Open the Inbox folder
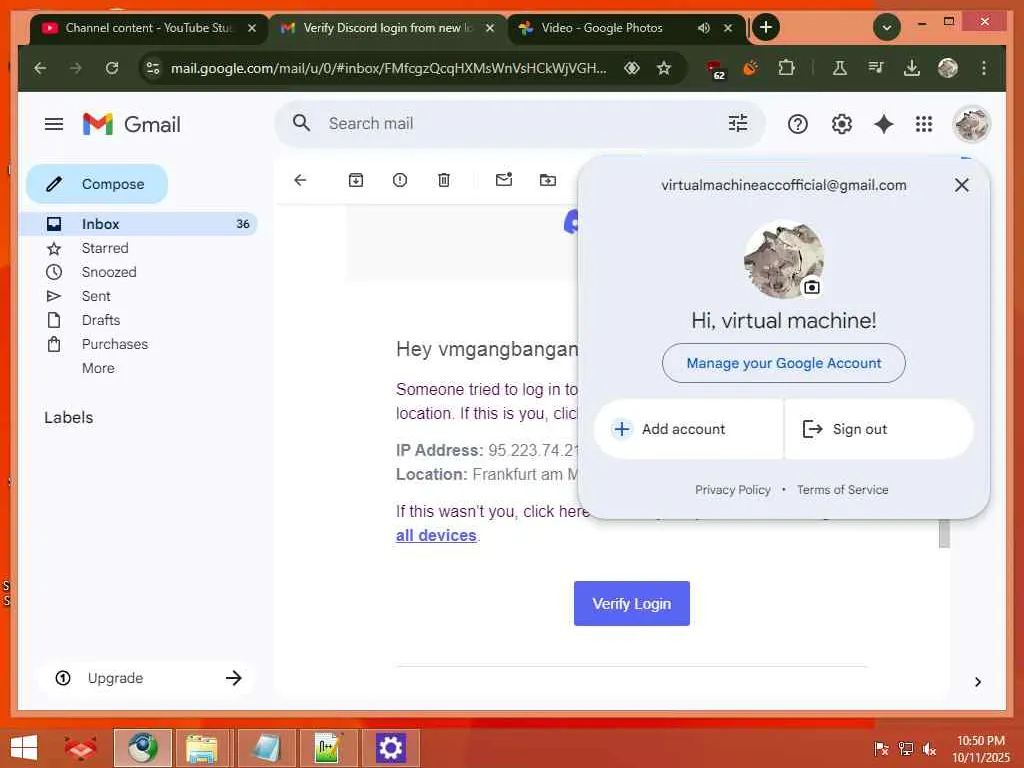The height and width of the screenshot is (768, 1024). click(x=140, y=224)
